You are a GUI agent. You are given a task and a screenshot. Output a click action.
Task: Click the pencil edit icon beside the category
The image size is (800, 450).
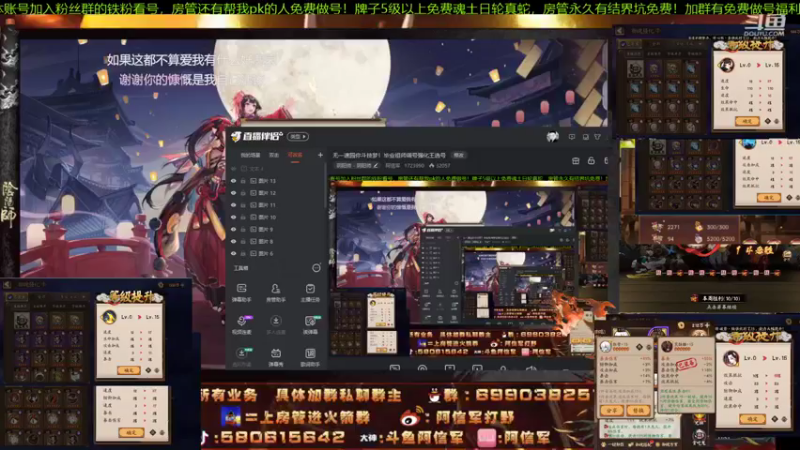[x=376, y=166]
